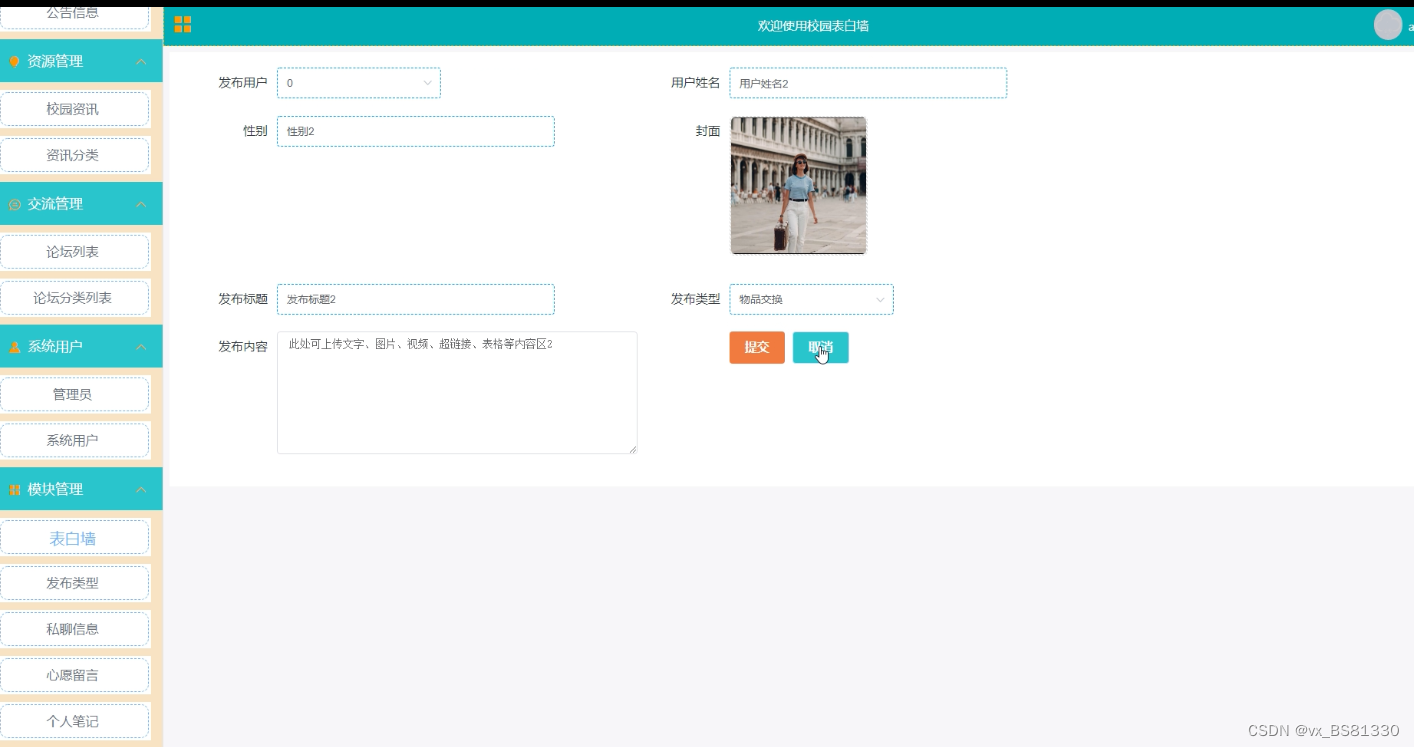Viewport: 1414px width, 747px height.
Task: Click the 发布内容 text area
Action: coord(457,393)
